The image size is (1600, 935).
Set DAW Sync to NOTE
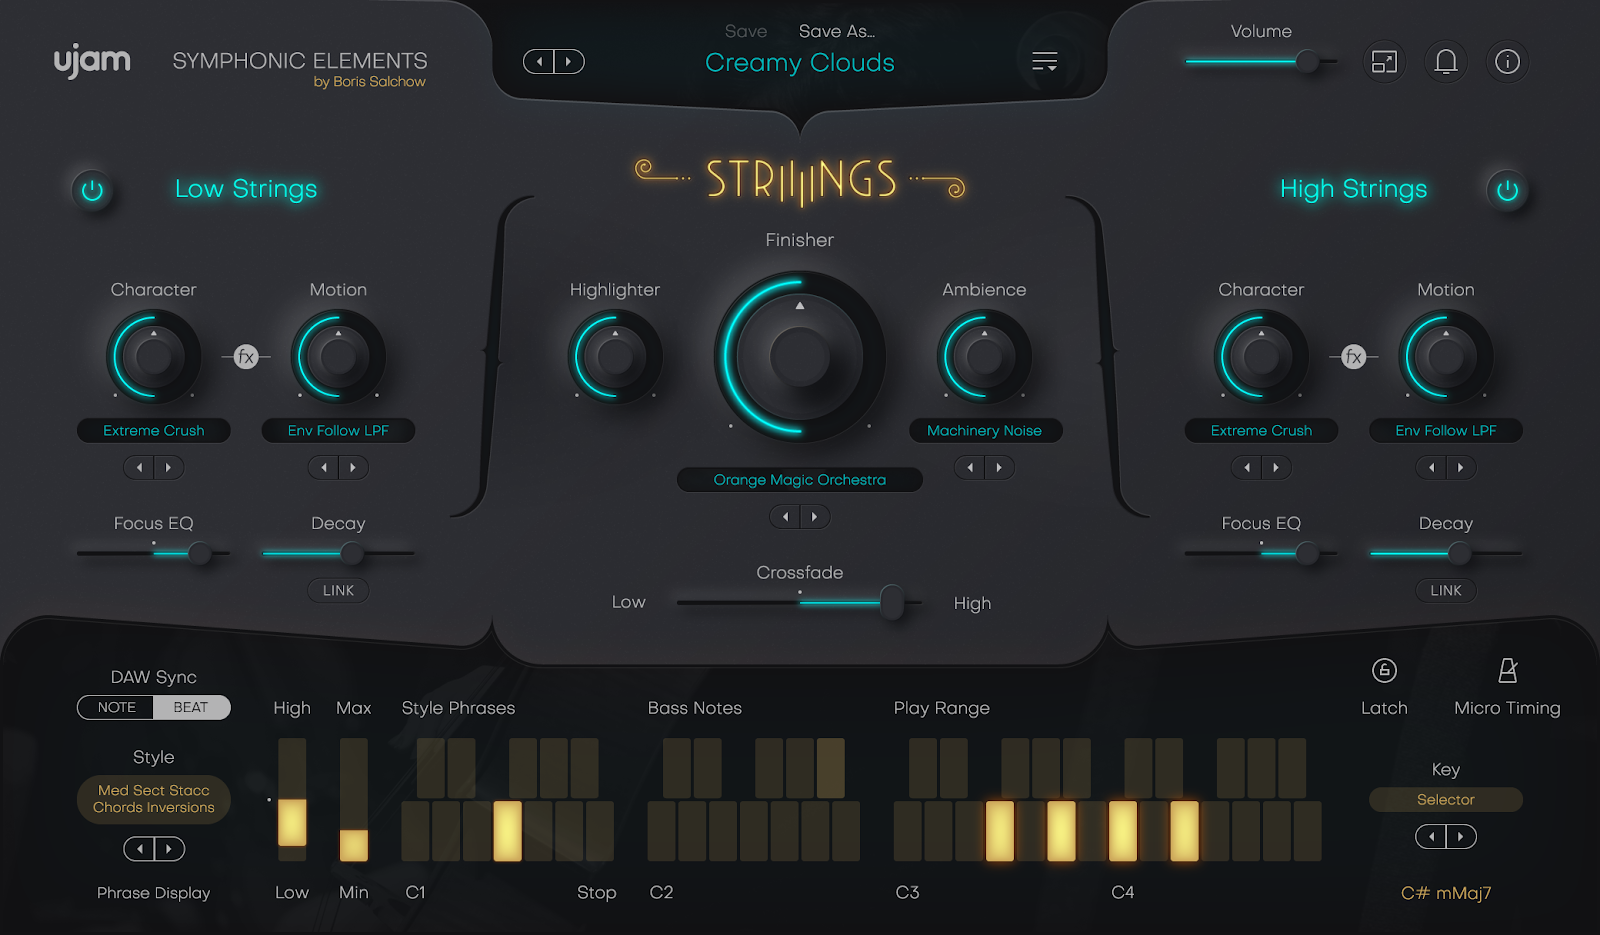pos(116,707)
